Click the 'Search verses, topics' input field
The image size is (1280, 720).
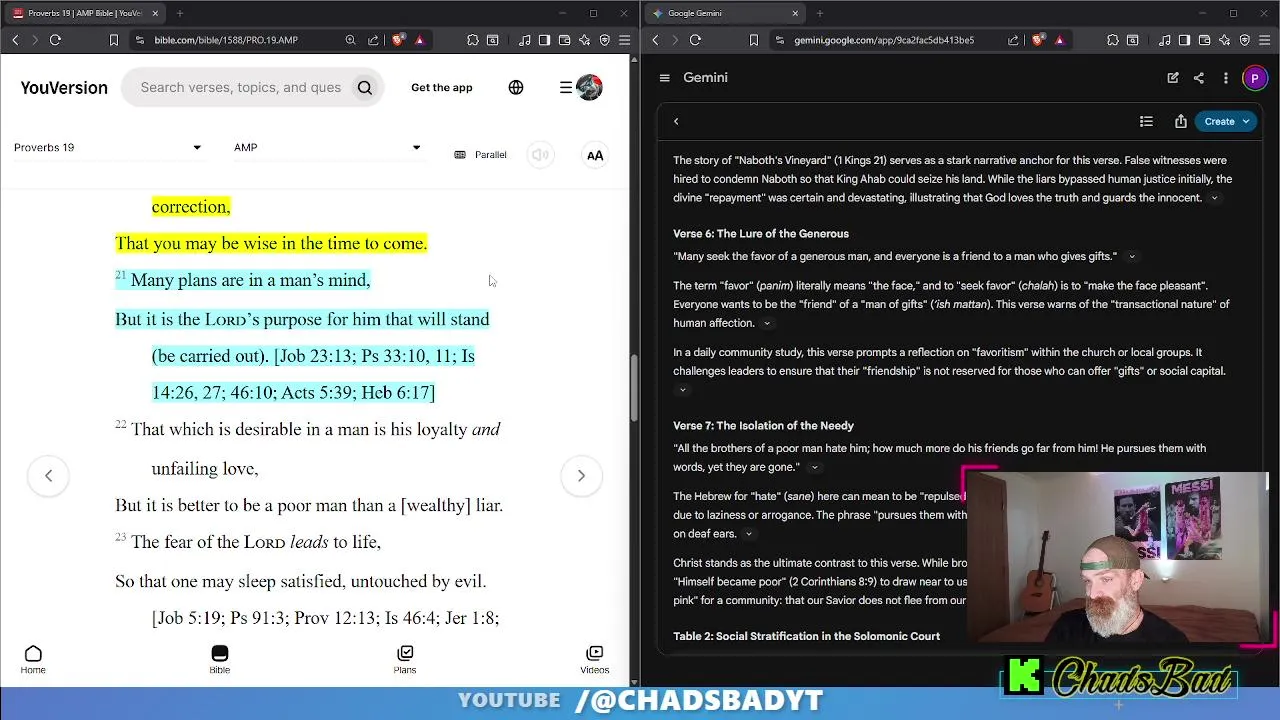pos(241,88)
